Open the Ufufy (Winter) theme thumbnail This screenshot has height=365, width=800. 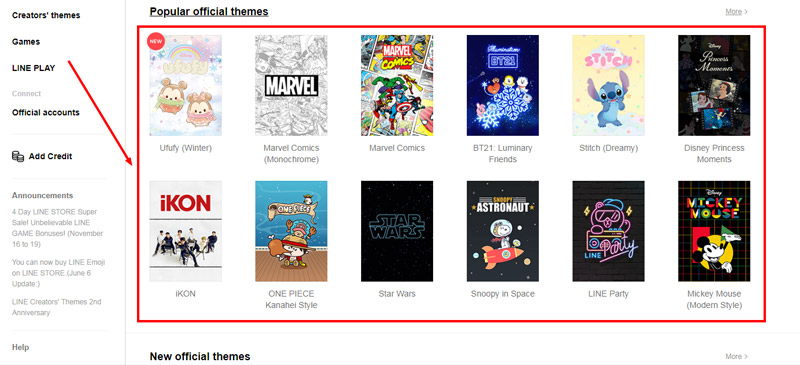pyautogui.click(x=186, y=85)
